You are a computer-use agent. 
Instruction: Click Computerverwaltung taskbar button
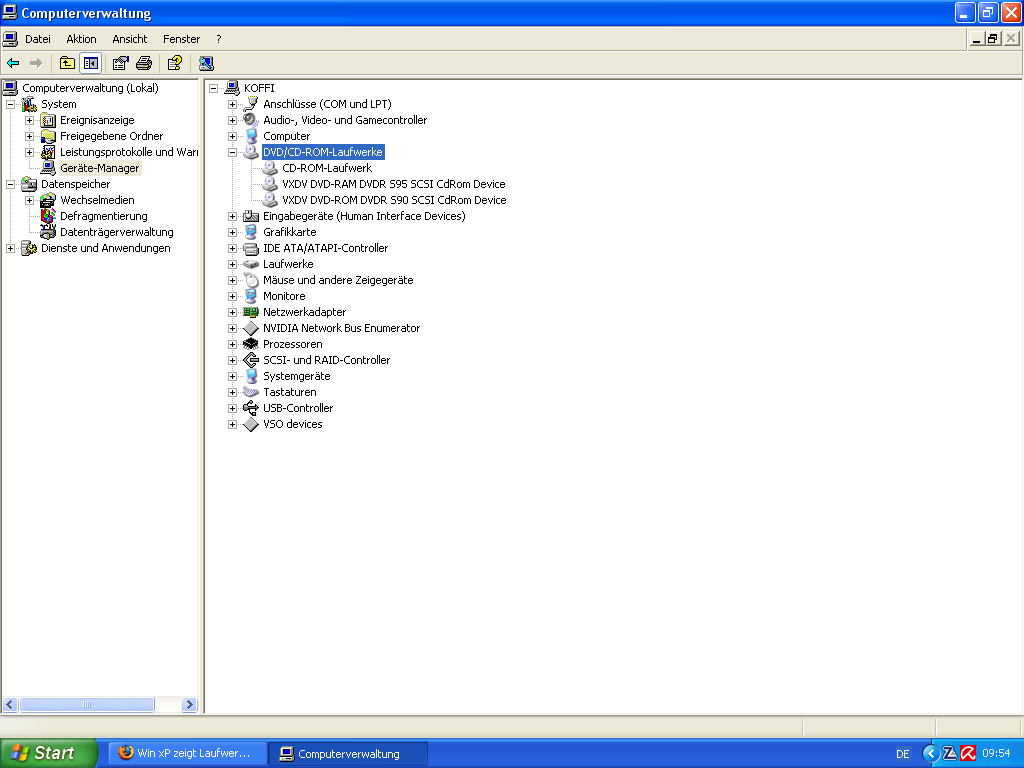[x=348, y=753]
